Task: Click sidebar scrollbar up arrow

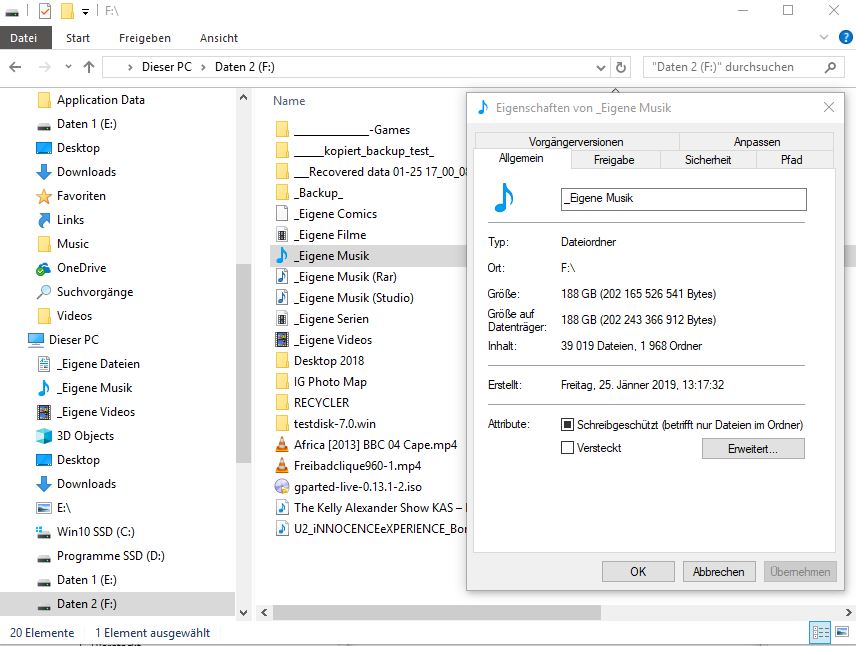Action: pos(243,98)
